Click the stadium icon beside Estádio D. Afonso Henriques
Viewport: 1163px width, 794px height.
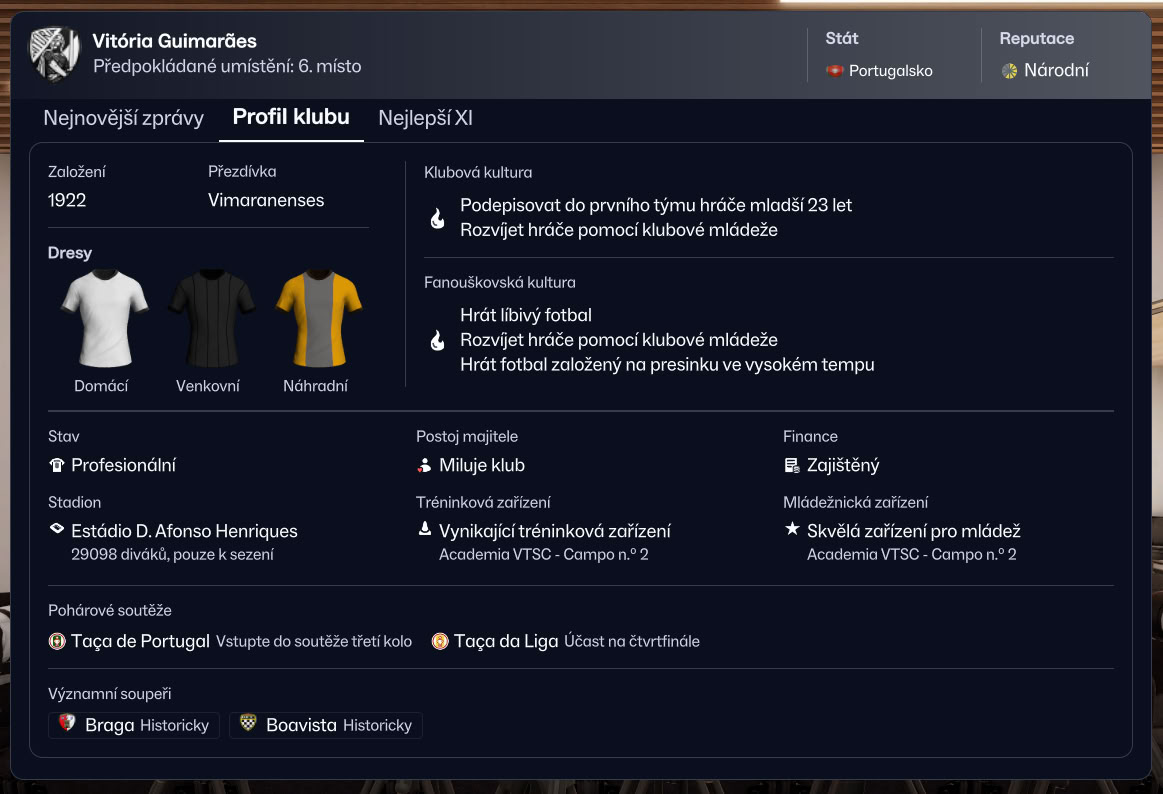(57, 529)
